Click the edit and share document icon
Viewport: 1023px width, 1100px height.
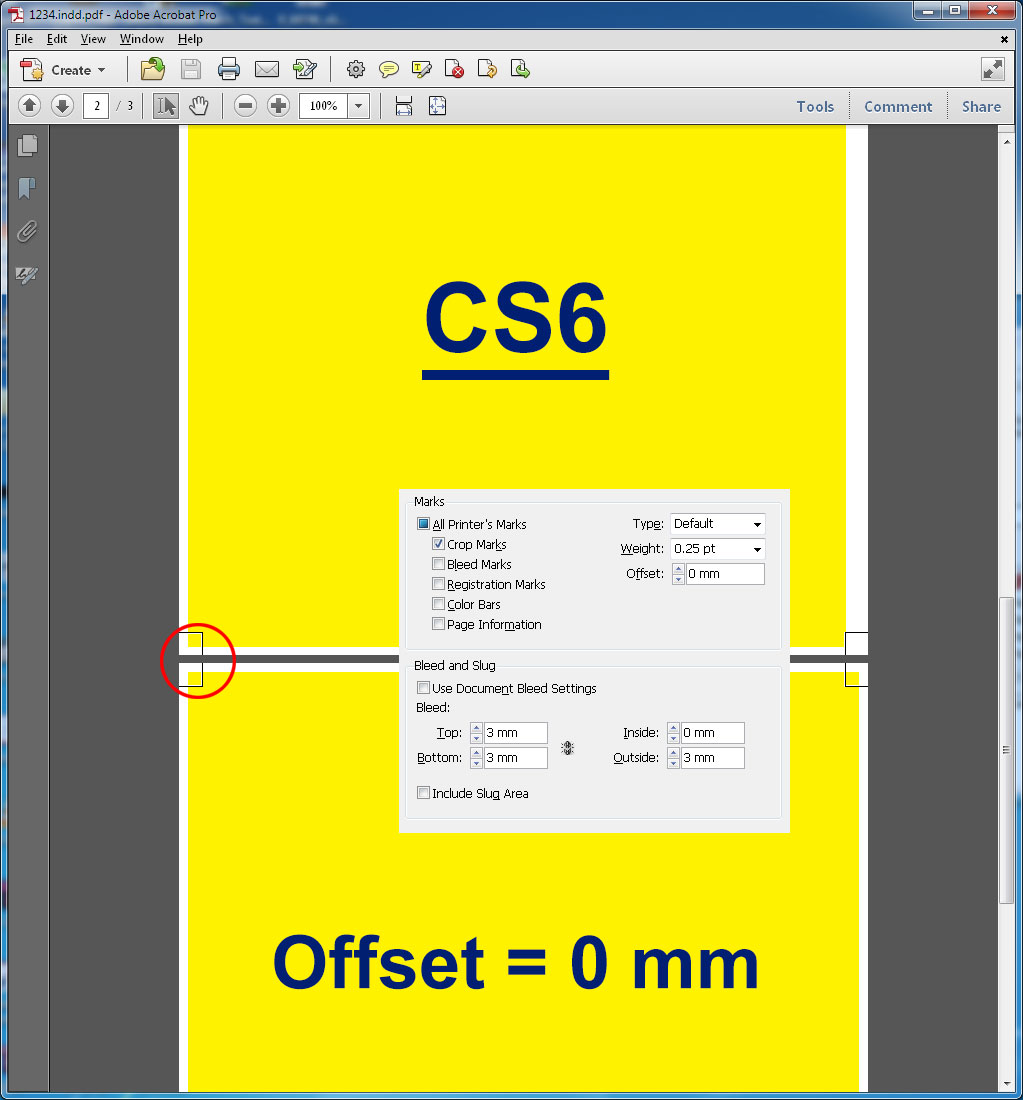point(305,69)
